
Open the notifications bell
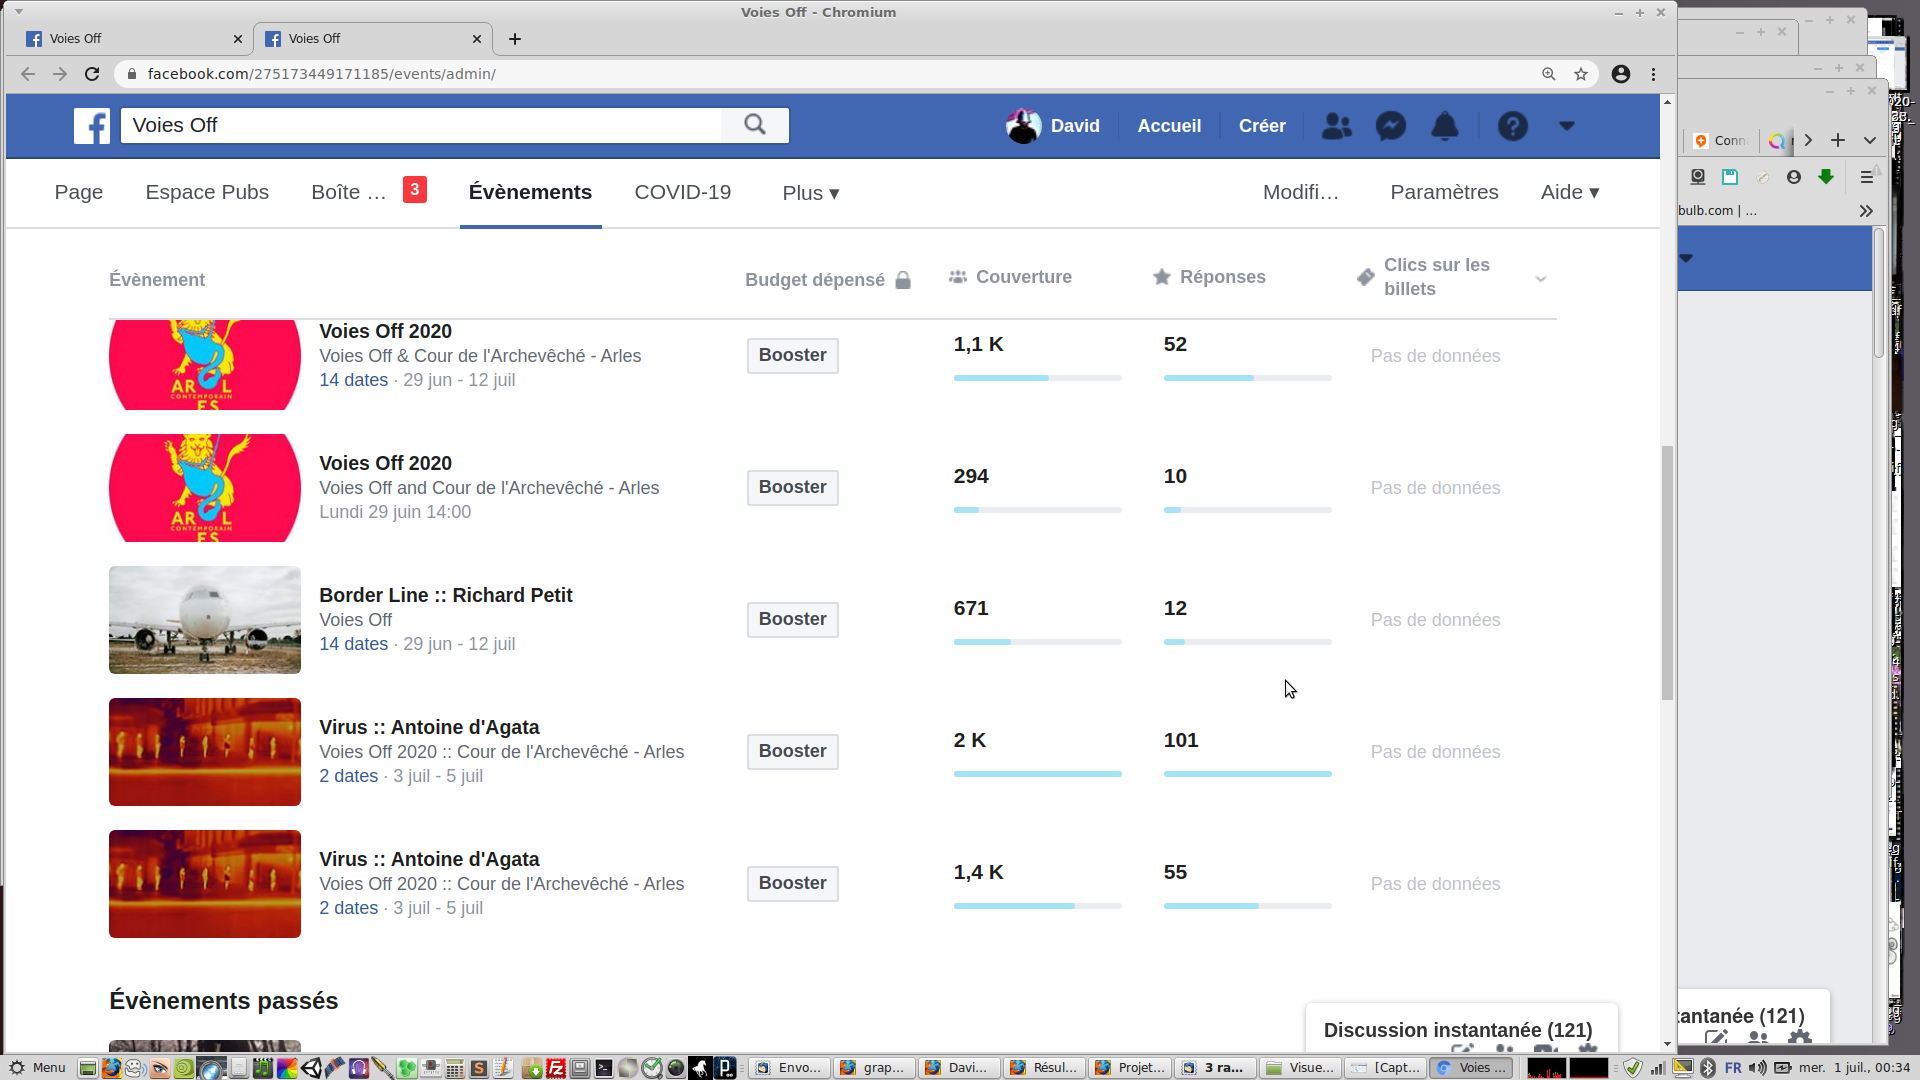click(x=1445, y=126)
